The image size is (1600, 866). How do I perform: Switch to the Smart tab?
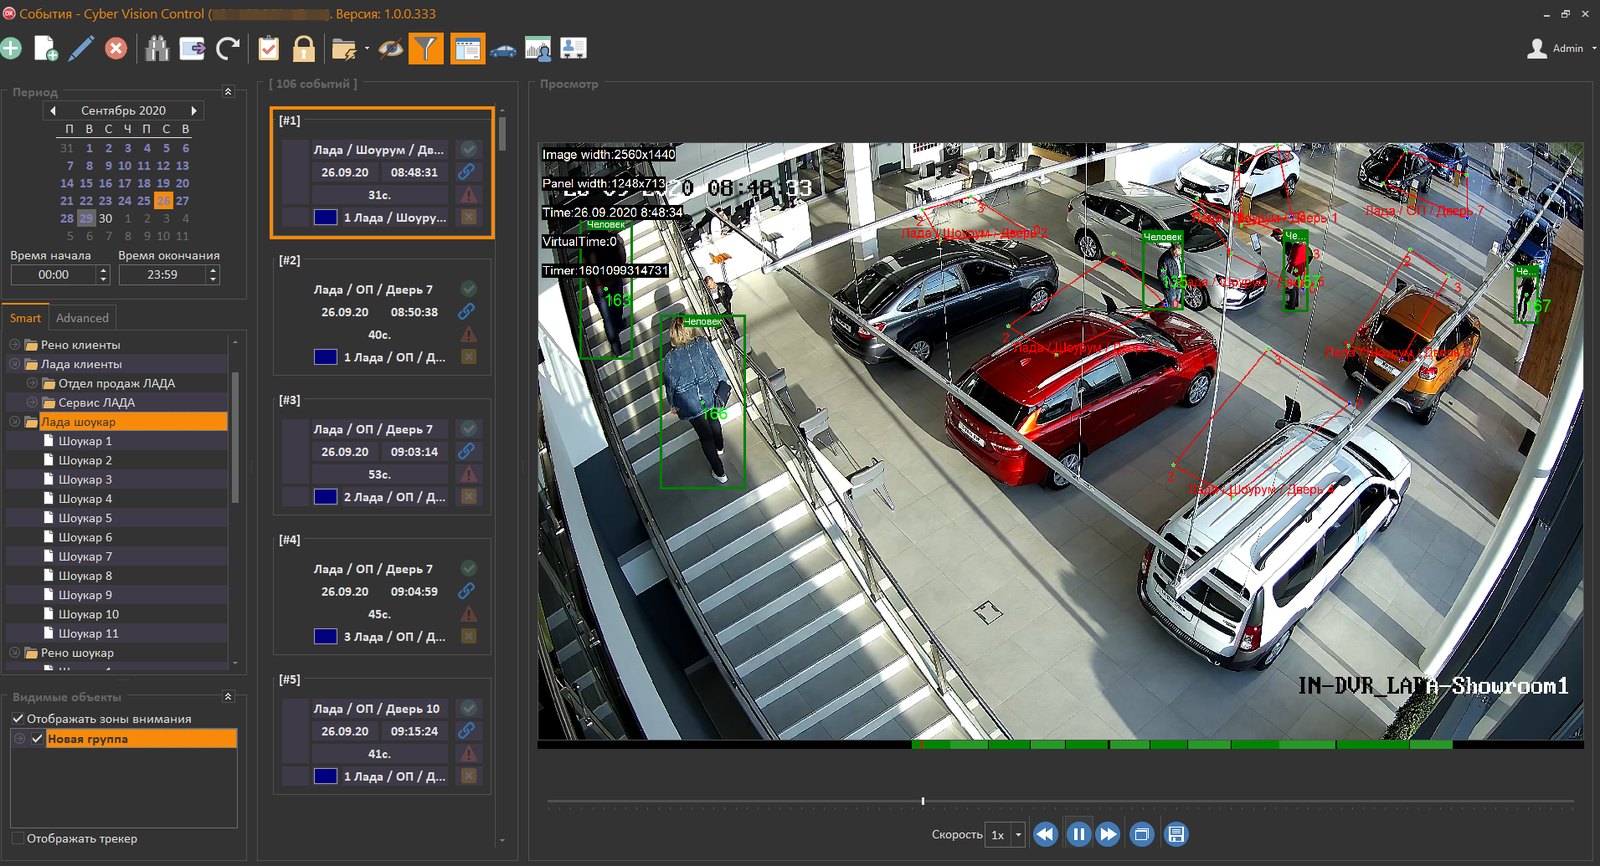(x=25, y=318)
